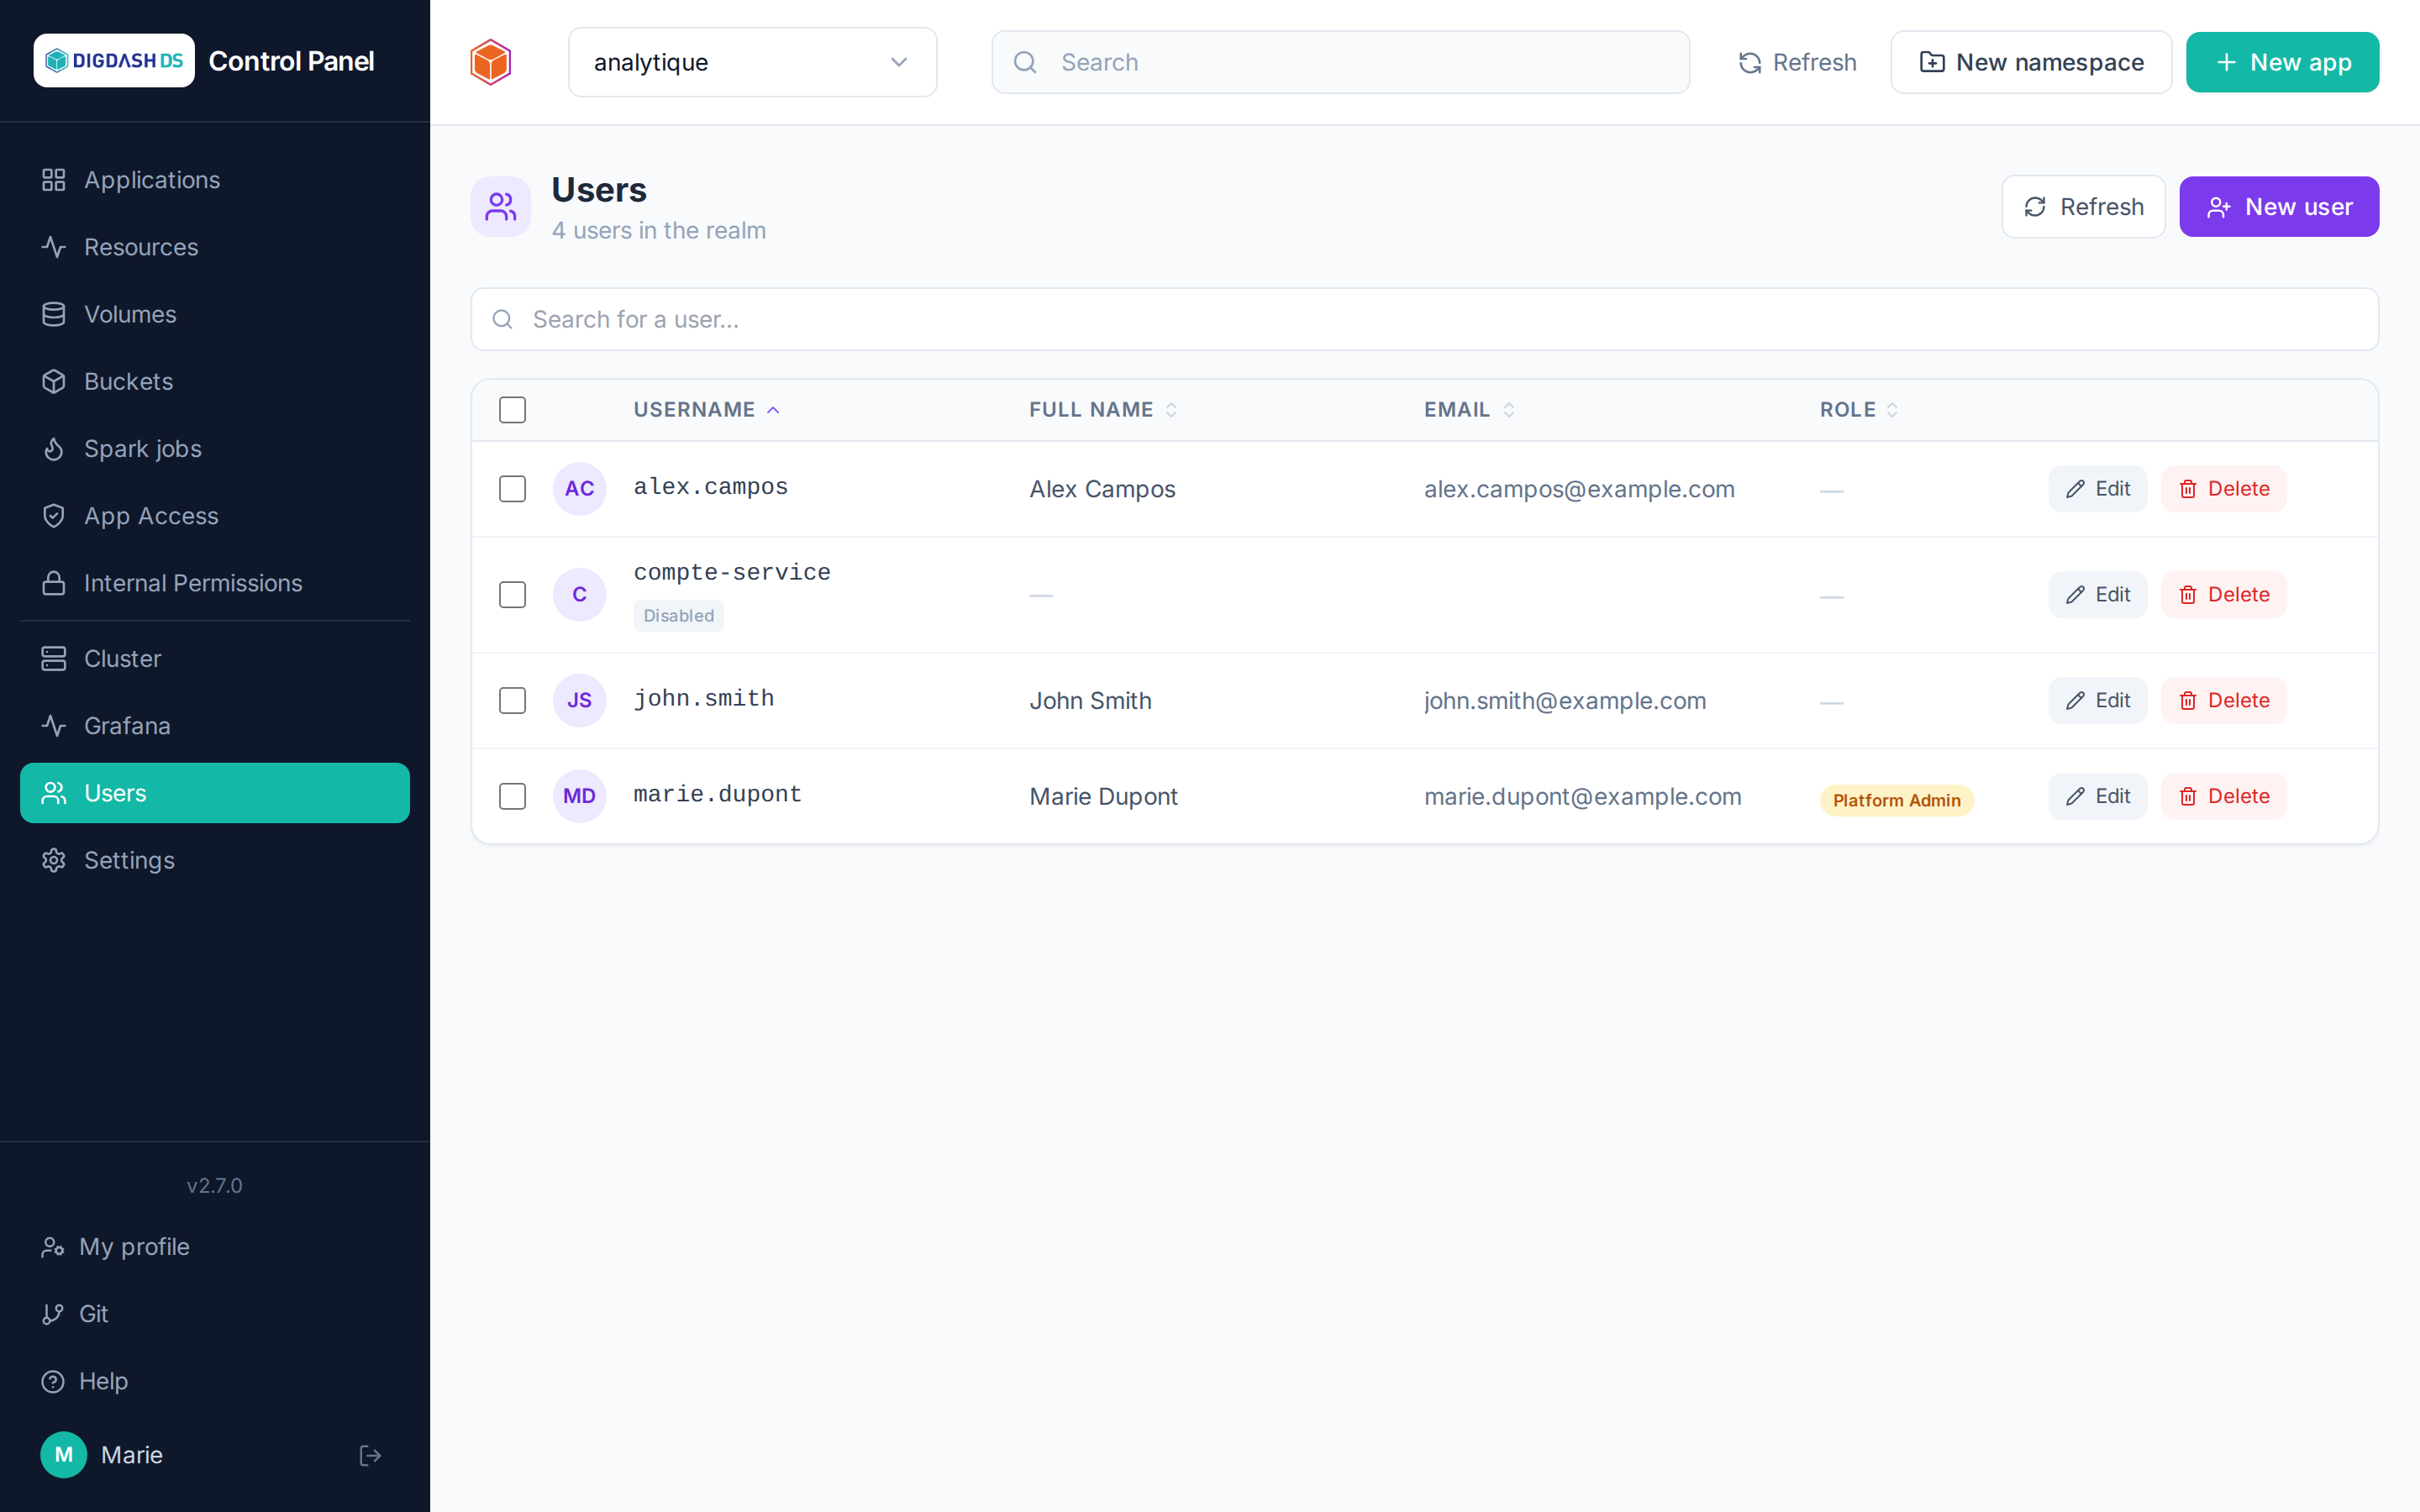Check the compte-service row checkbox
Viewport: 2420px width, 1512px height.
pyautogui.click(x=513, y=595)
